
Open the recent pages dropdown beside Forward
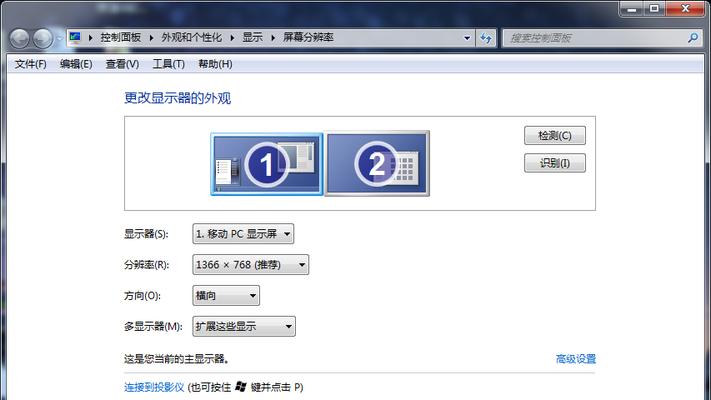pos(59,39)
